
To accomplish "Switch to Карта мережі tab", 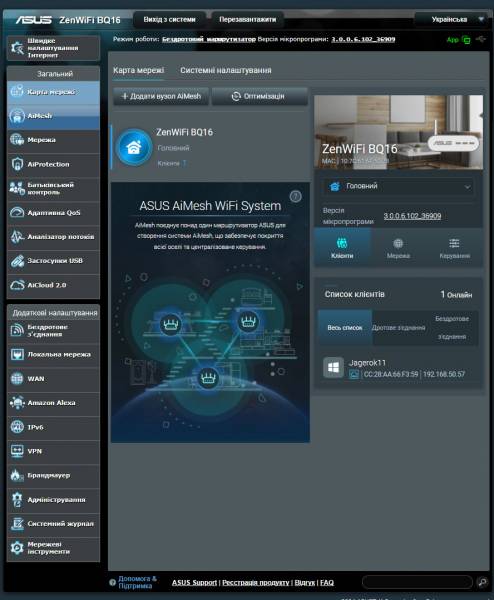I will point(139,70).
